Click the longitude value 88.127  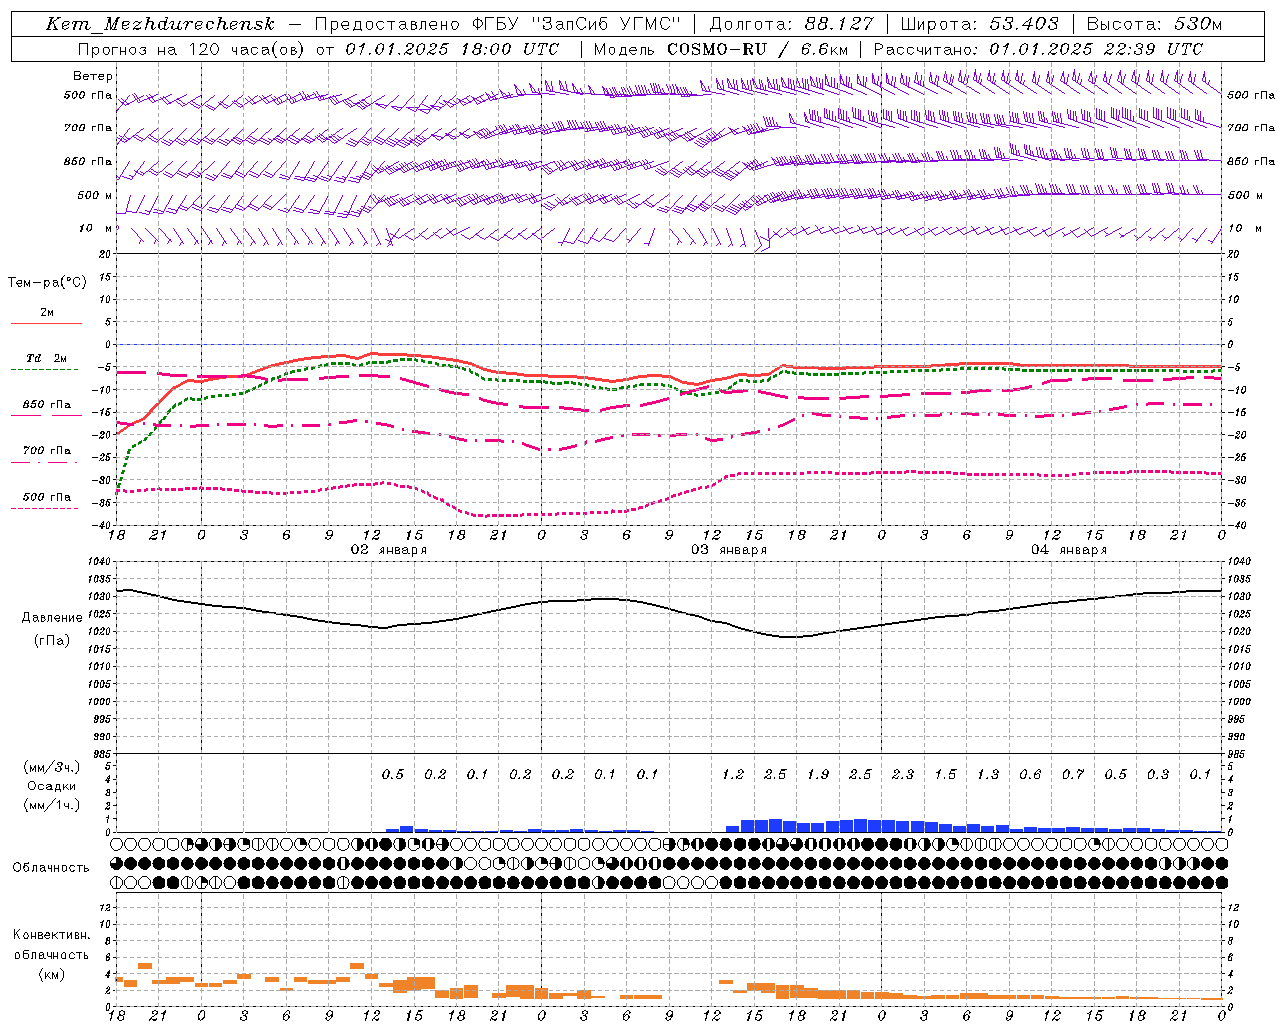coord(839,24)
